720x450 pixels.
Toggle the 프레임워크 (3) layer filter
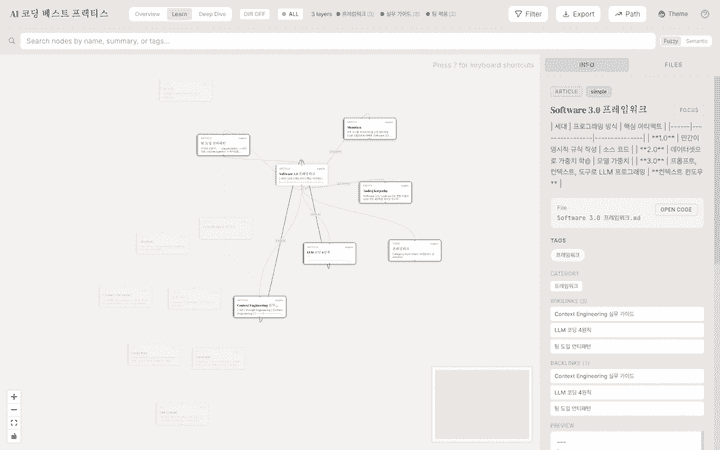coord(355,14)
